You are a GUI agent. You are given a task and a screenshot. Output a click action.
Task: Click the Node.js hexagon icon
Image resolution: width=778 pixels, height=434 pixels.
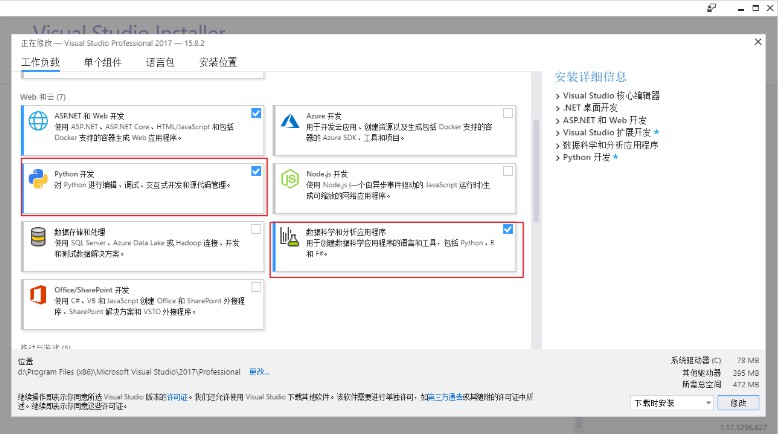(290, 180)
